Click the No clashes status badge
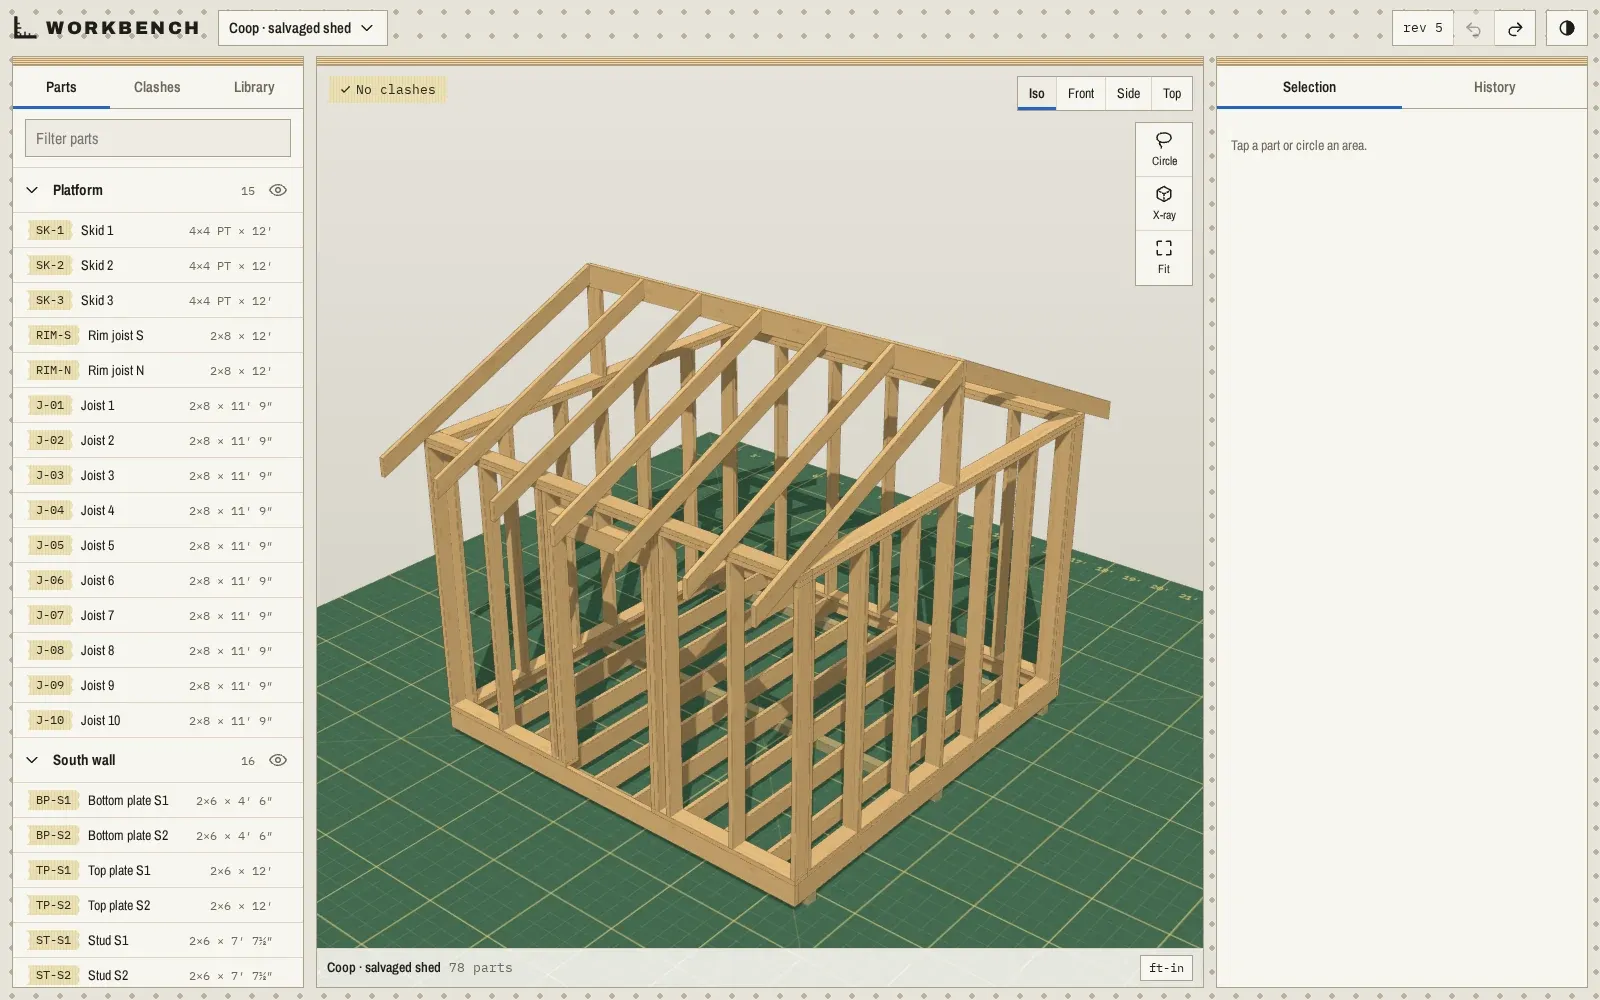 [x=388, y=89]
